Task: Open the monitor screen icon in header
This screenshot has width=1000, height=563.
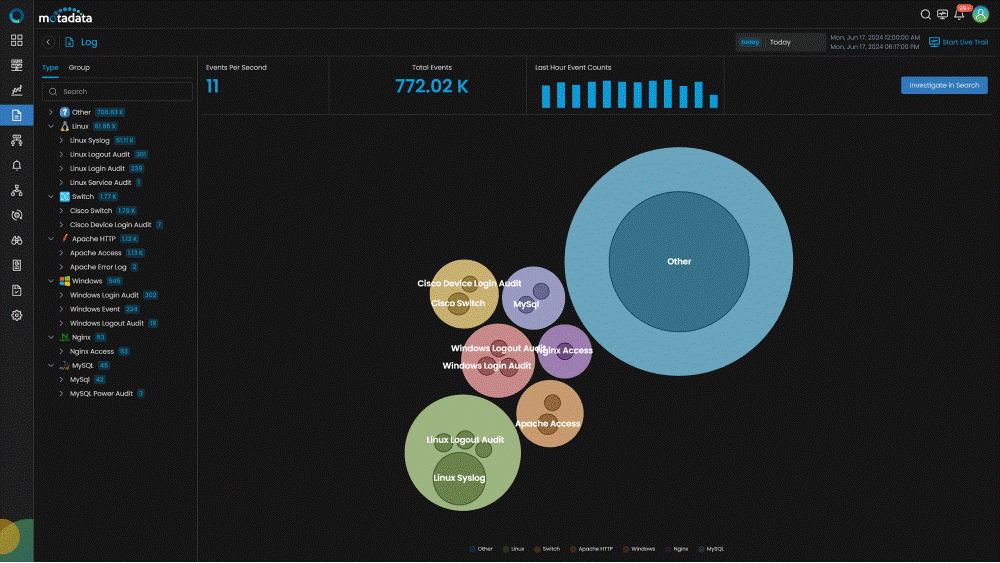Action: [943, 14]
